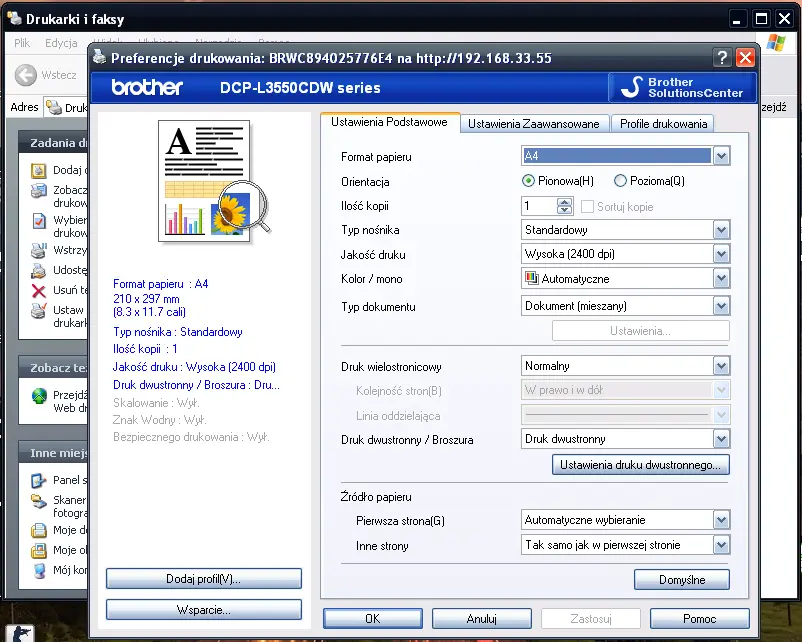The width and height of the screenshot is (802, 642).
Task: Expand the Jakość druku dropdown
Action: 721,254
